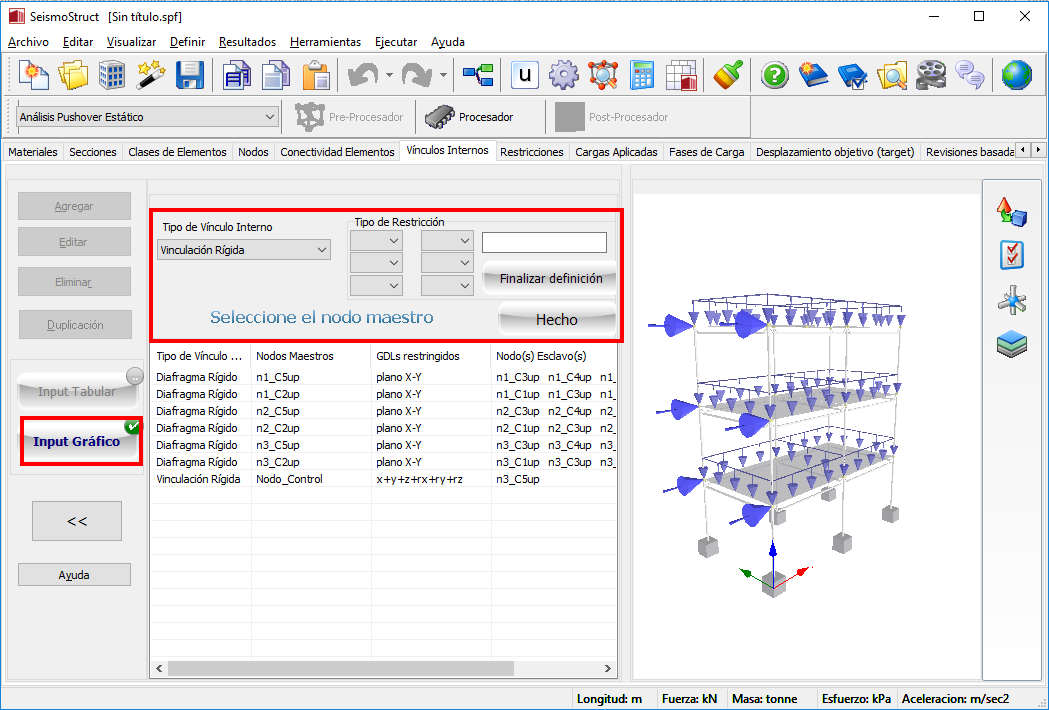The height and width of the screenshot is (710, 1049).
Task: Click the film reel movie icon
Action: point(930,75)
